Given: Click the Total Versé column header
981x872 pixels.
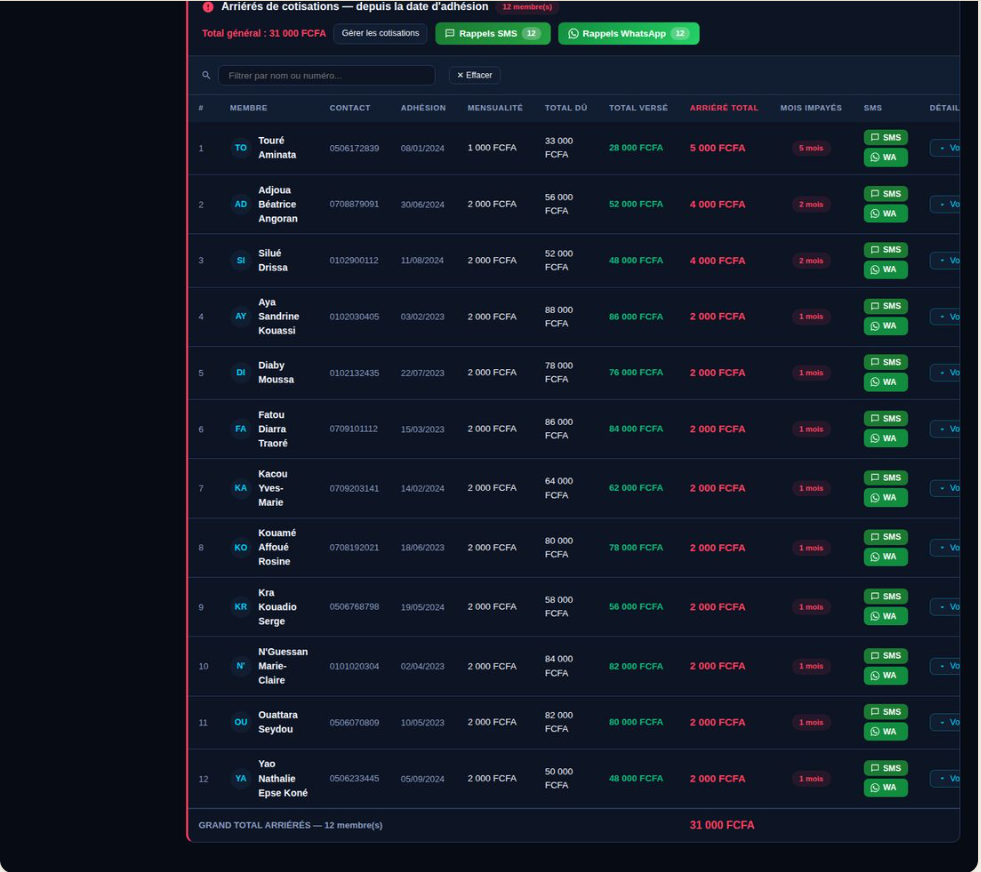Looking at the screenshot, I should tap(638, 108).
